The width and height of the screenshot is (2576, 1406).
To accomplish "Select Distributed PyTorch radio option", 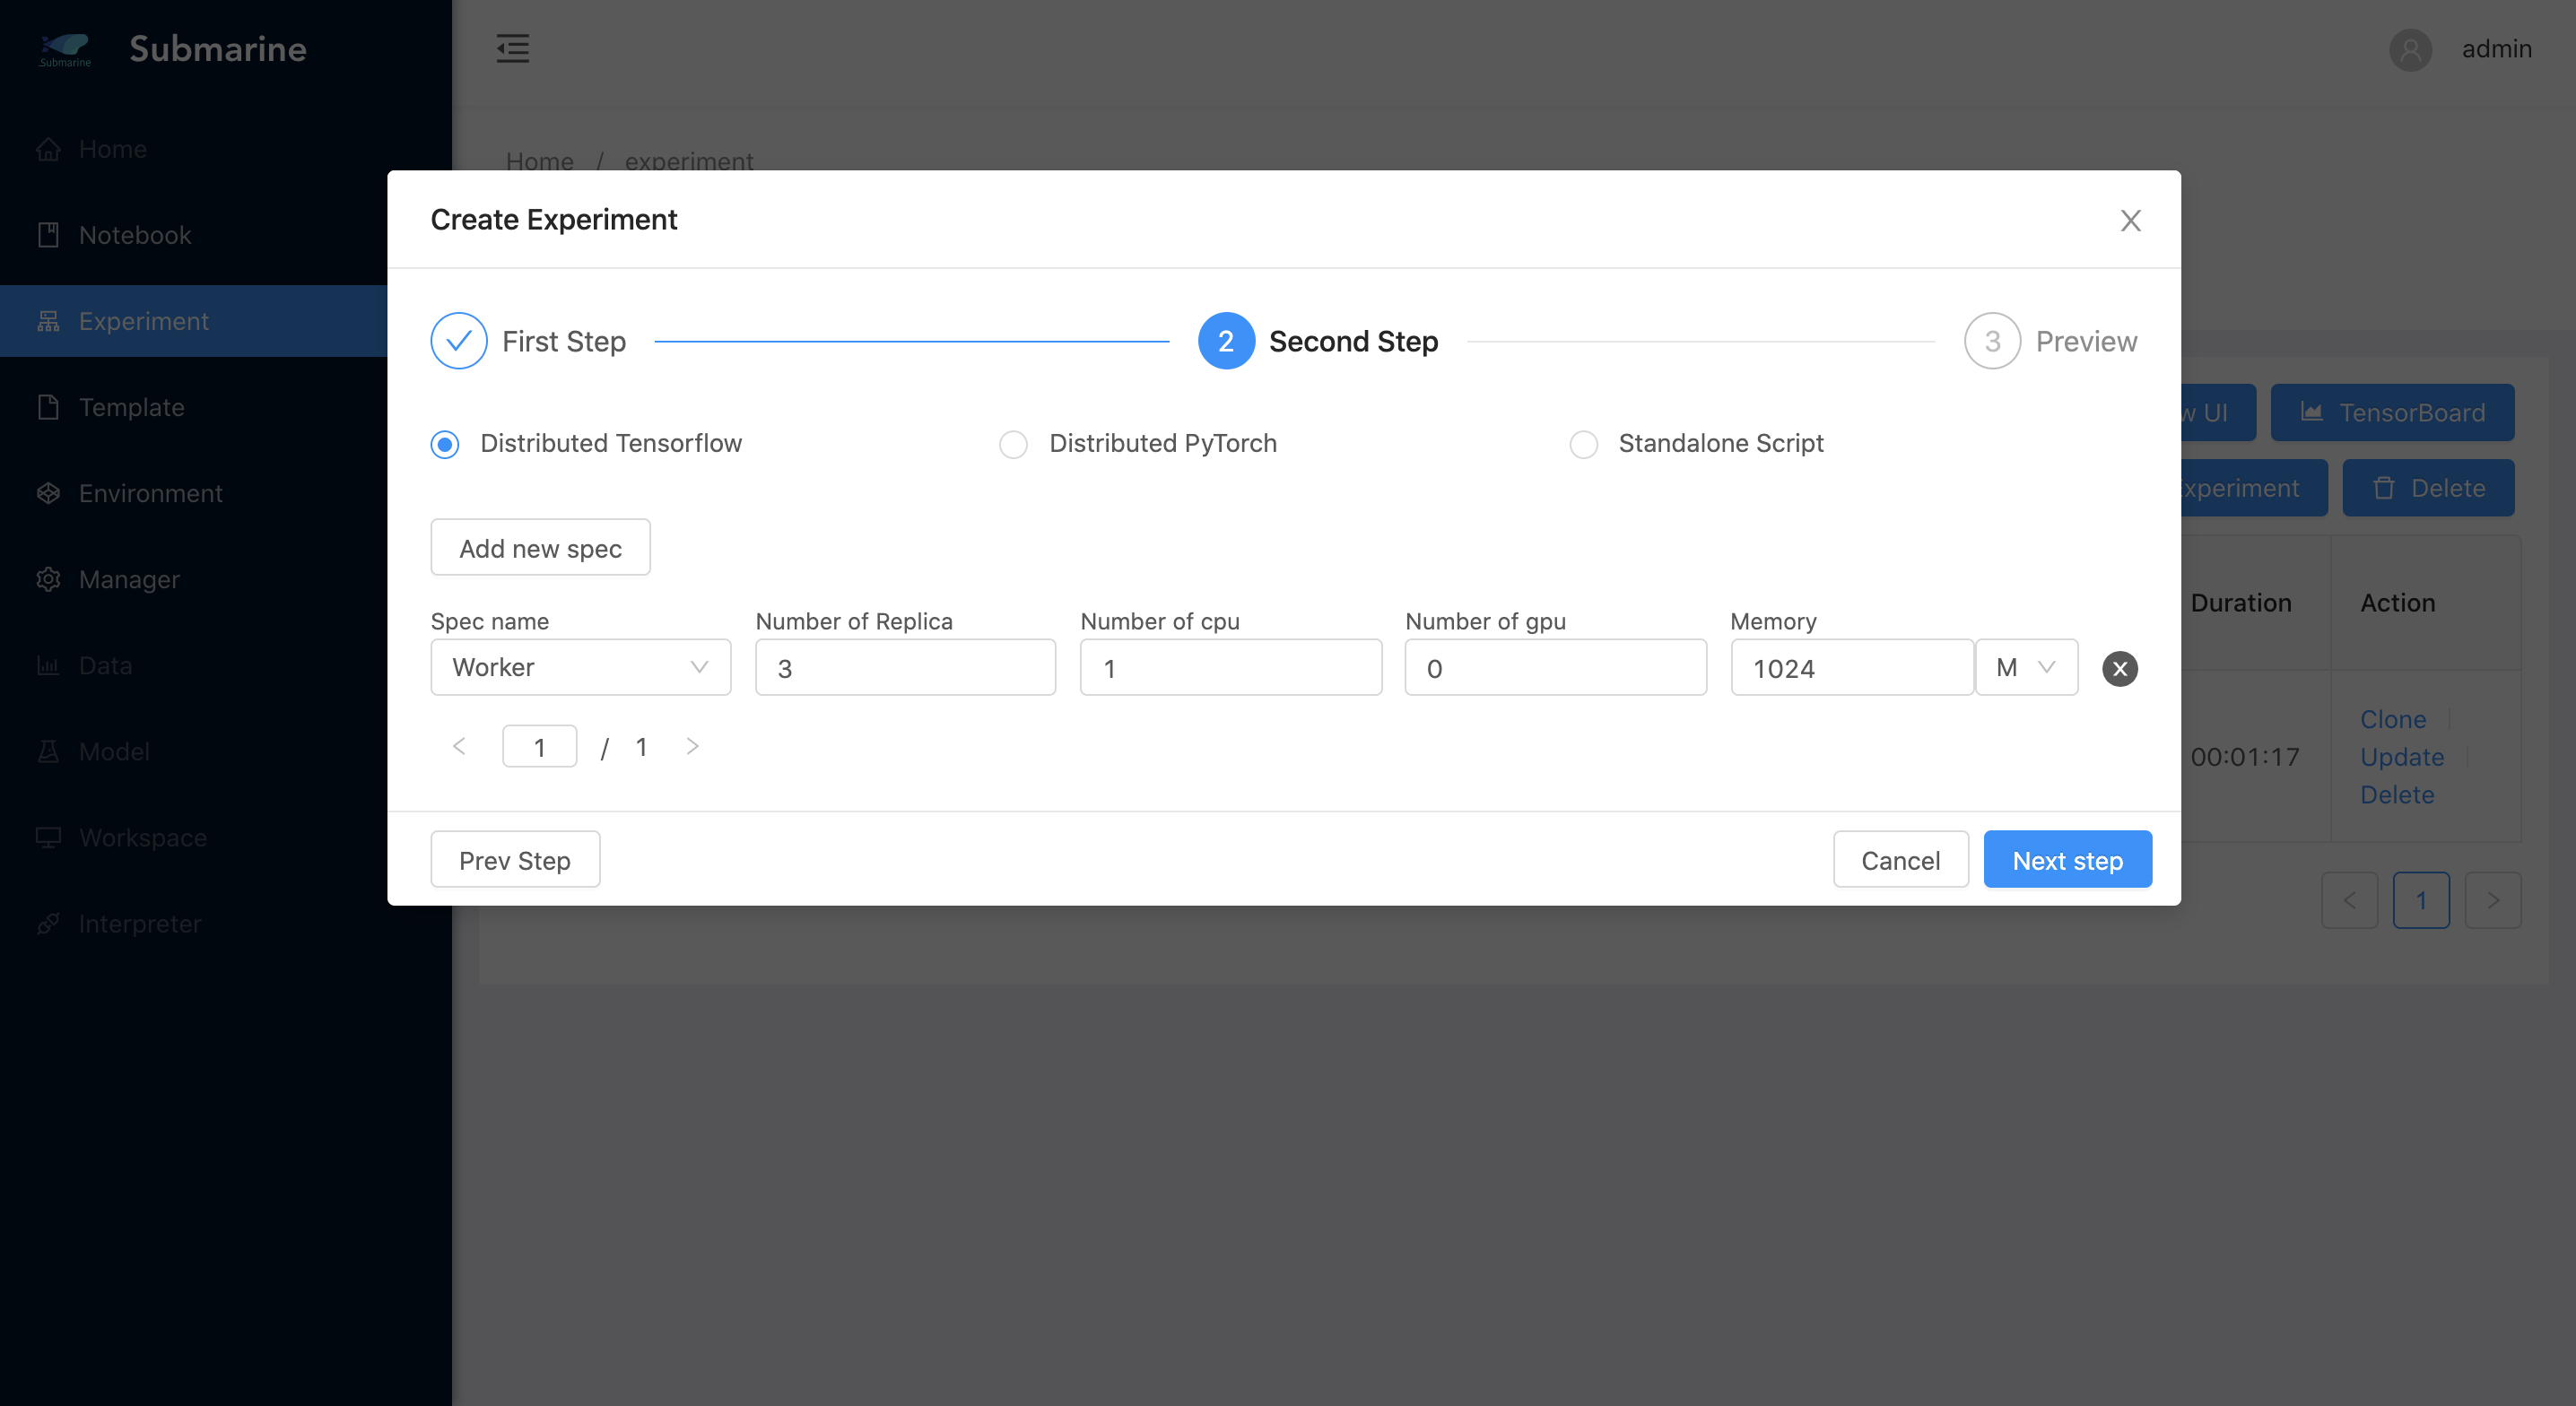I will coord(1013,444).
